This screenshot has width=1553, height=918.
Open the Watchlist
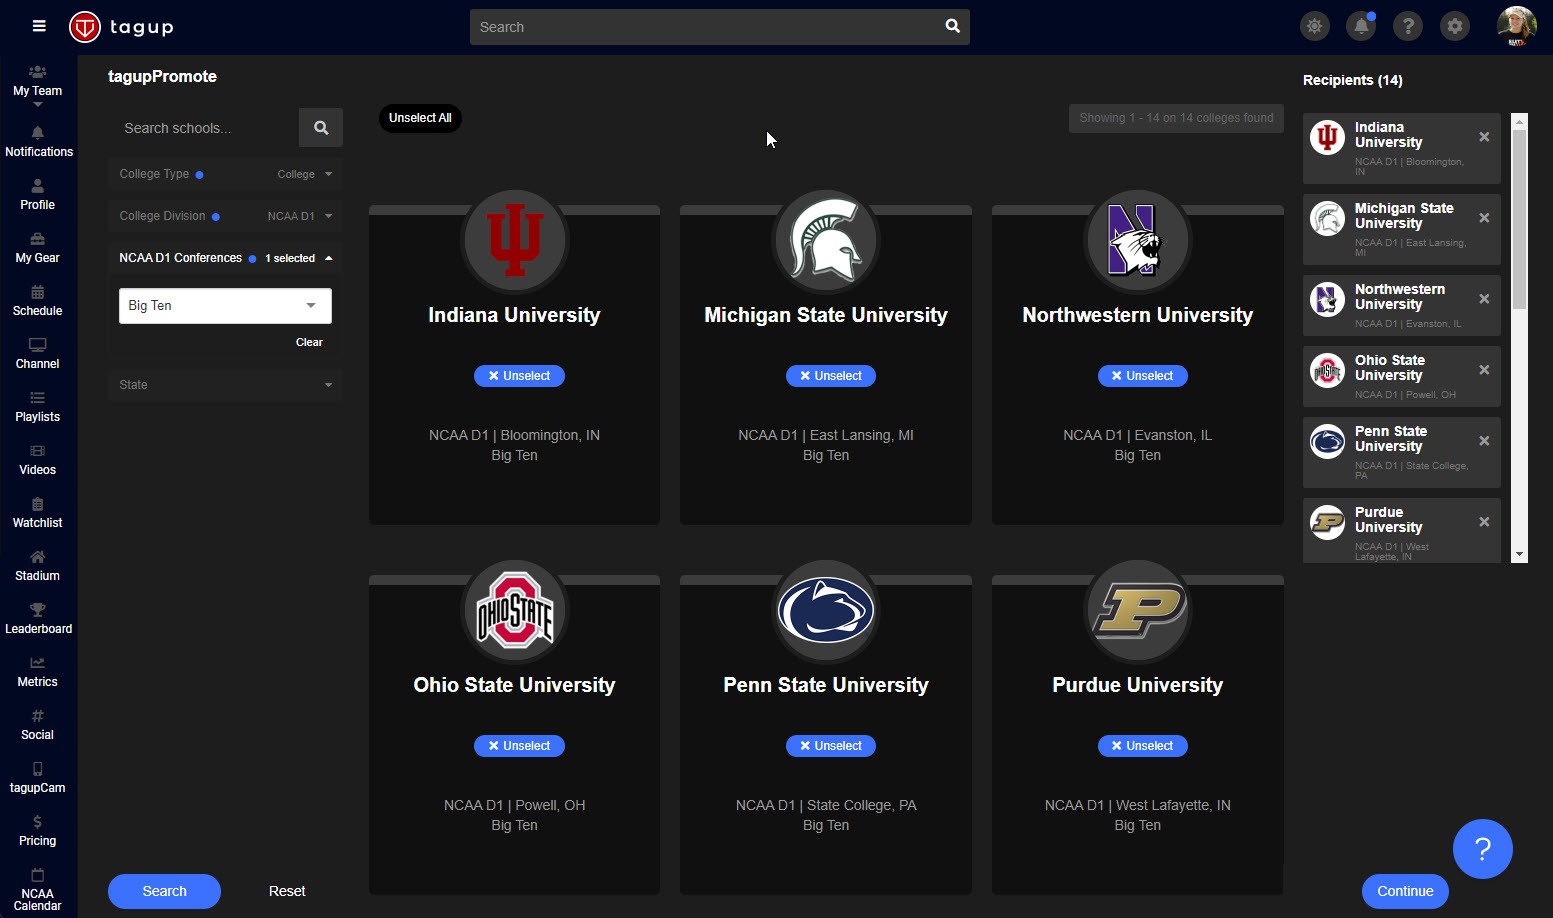(37, 514)
